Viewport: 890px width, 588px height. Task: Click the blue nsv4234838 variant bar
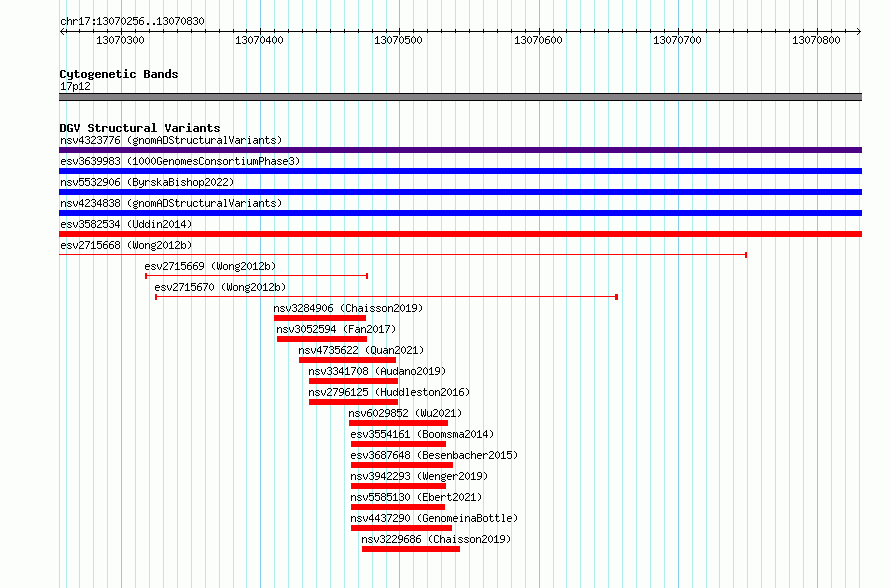coord(460,213)
